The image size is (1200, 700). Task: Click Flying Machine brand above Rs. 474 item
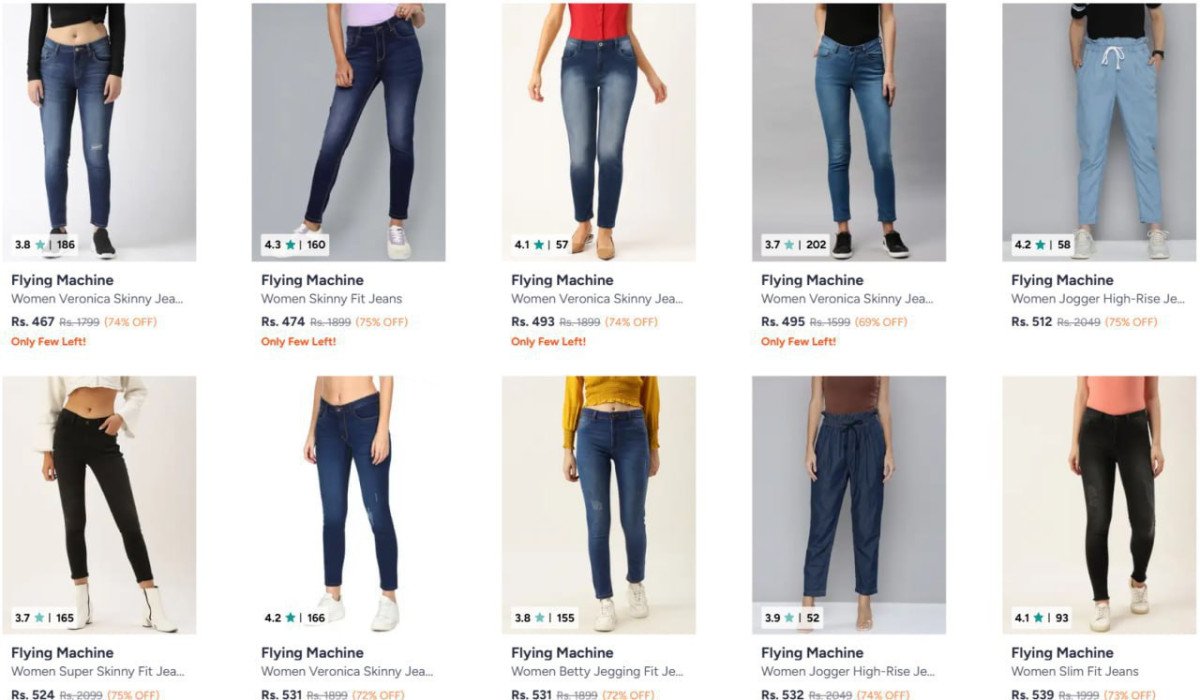click(x=312, y=280)
